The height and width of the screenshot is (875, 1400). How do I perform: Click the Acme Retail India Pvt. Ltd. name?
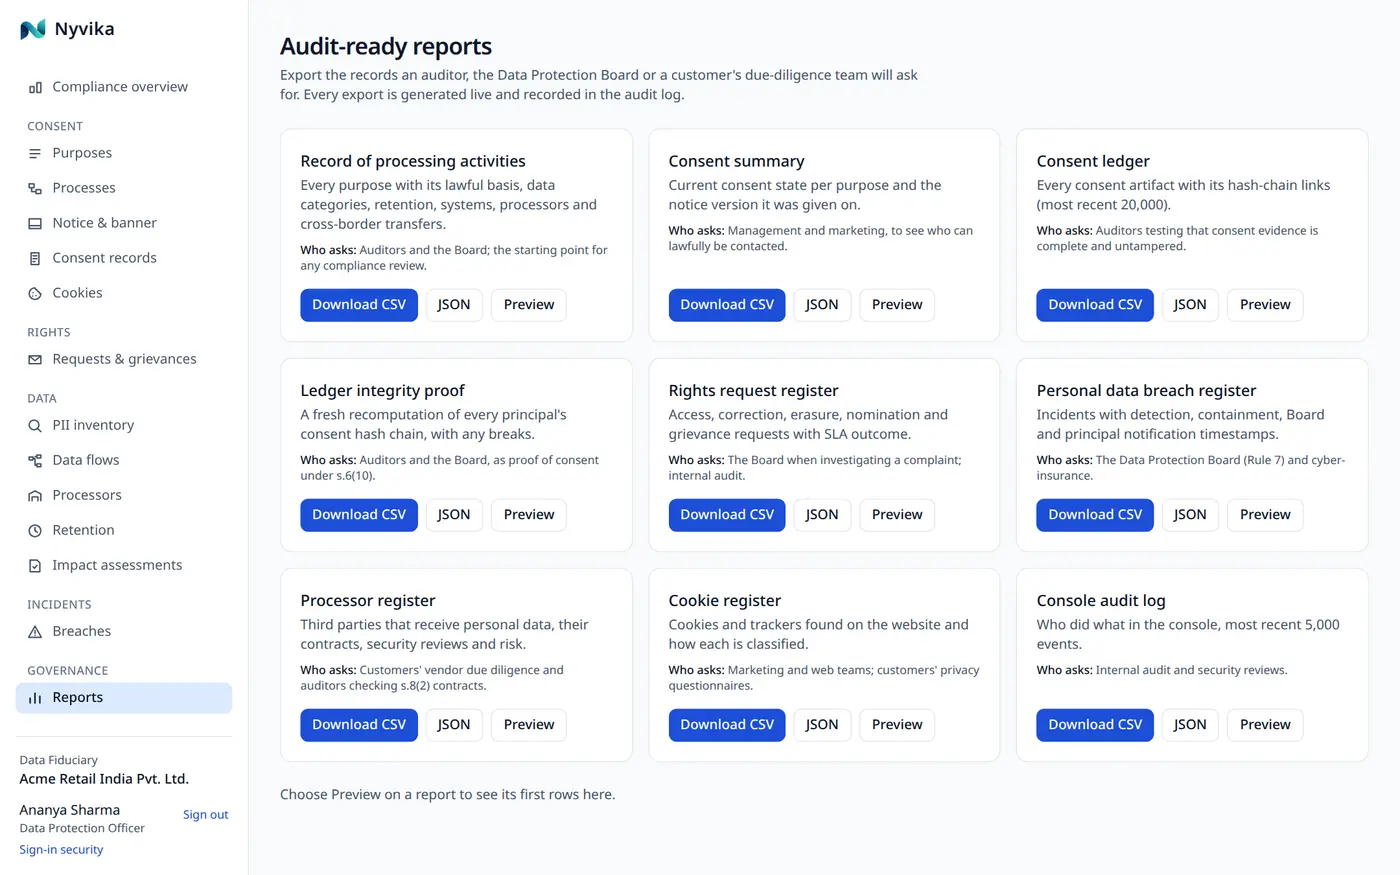(104, 779)
